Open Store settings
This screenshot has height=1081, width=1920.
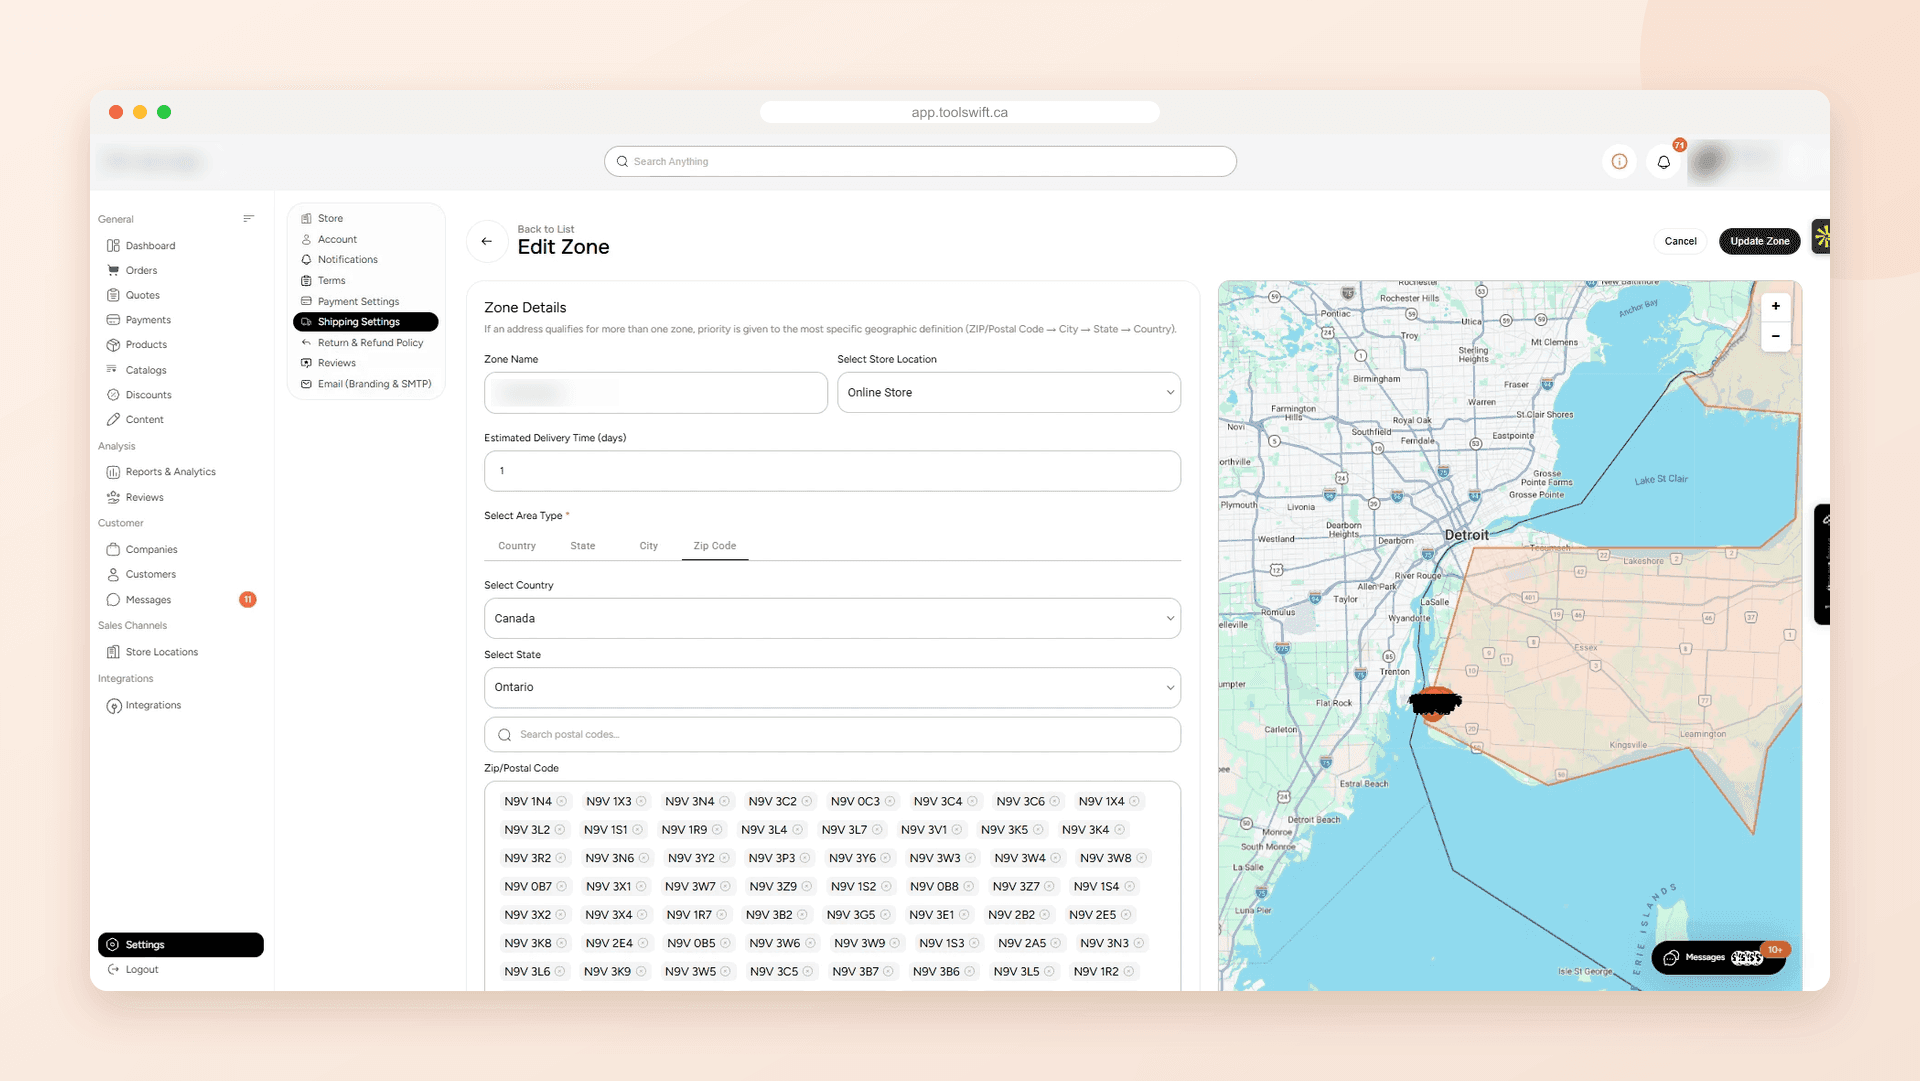click(x=330, y=219)
